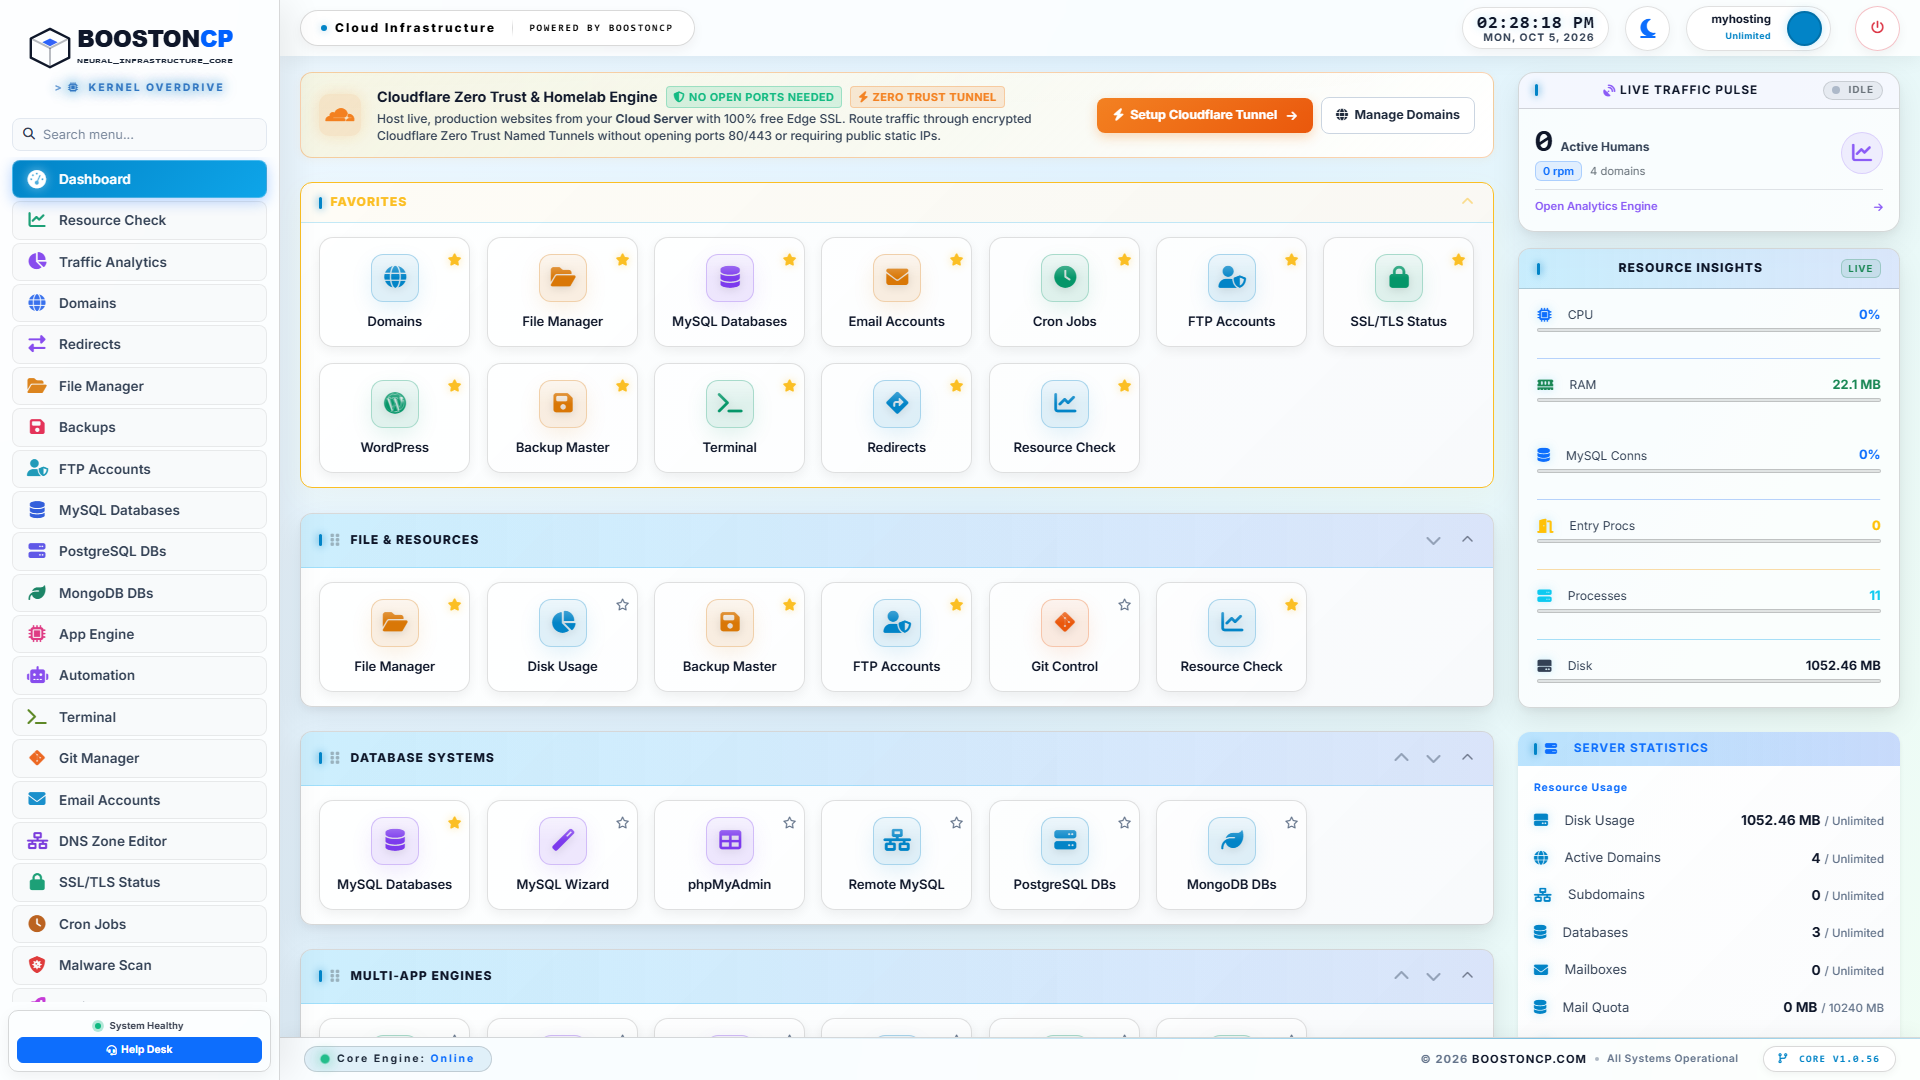Toggle dark mode with the moon icon
1920x1080 pixels.
click(1647, 28)
